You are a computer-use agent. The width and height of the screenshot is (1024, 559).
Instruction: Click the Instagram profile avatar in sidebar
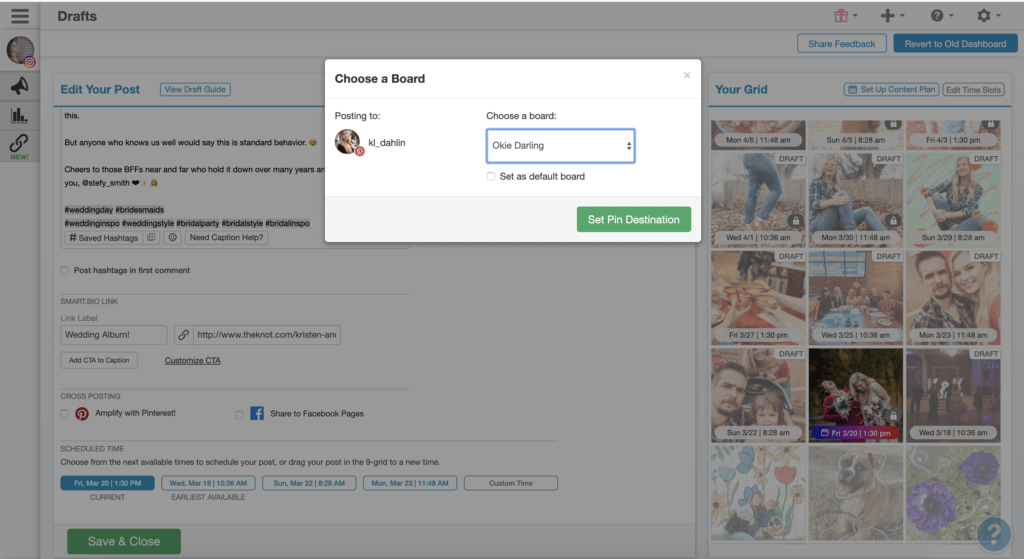point(20,50)
